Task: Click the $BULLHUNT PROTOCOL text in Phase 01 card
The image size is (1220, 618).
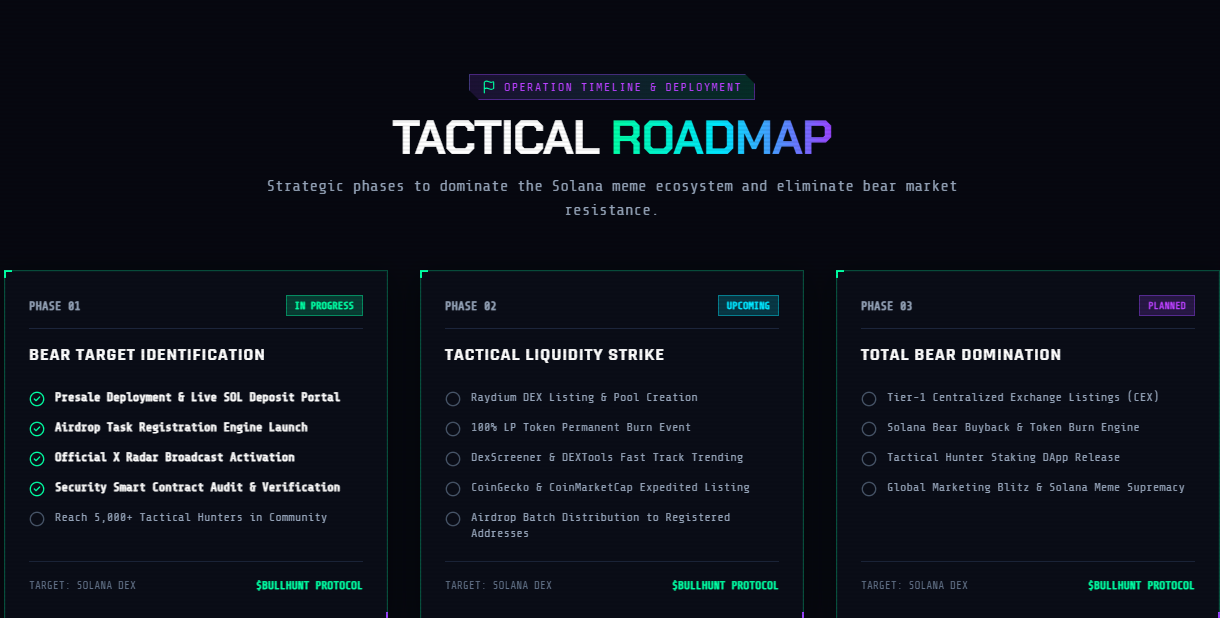Action: (x=308, y=585)
